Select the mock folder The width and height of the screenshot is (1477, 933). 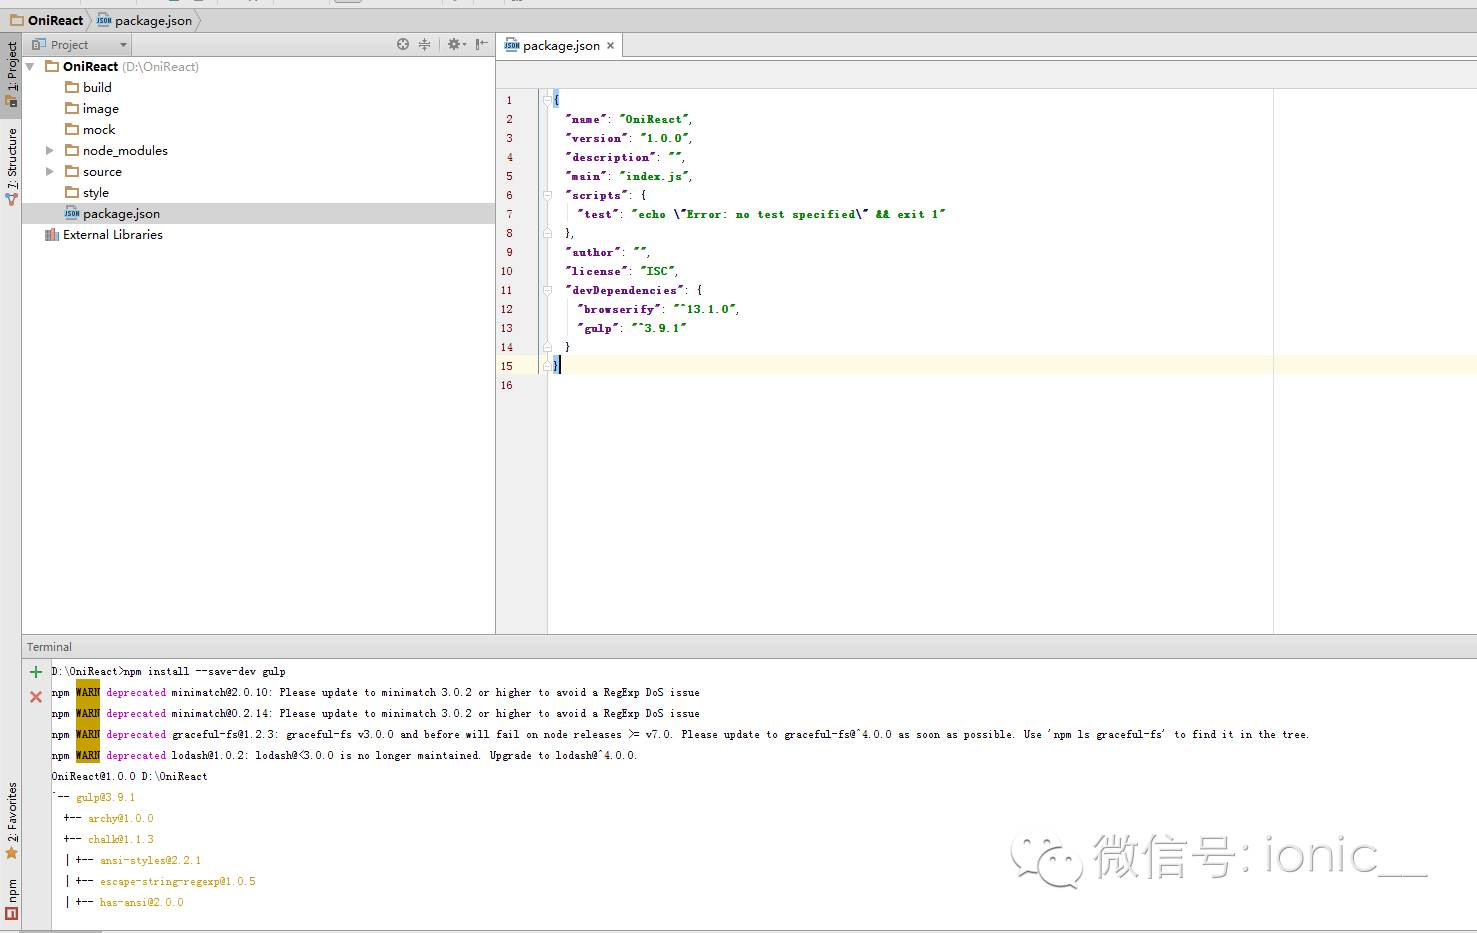pyautogui.click(x=99, y=129)
